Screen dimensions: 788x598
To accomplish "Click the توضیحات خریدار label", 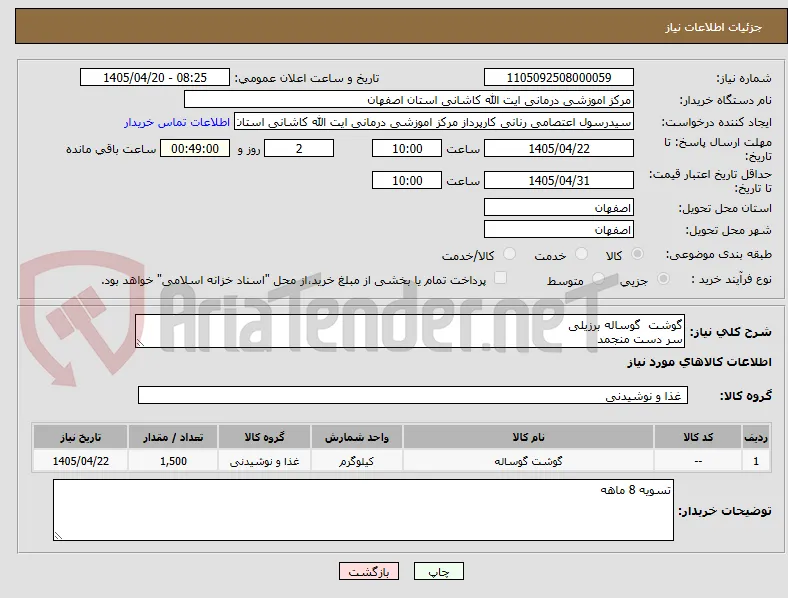I will pos(725,511).
